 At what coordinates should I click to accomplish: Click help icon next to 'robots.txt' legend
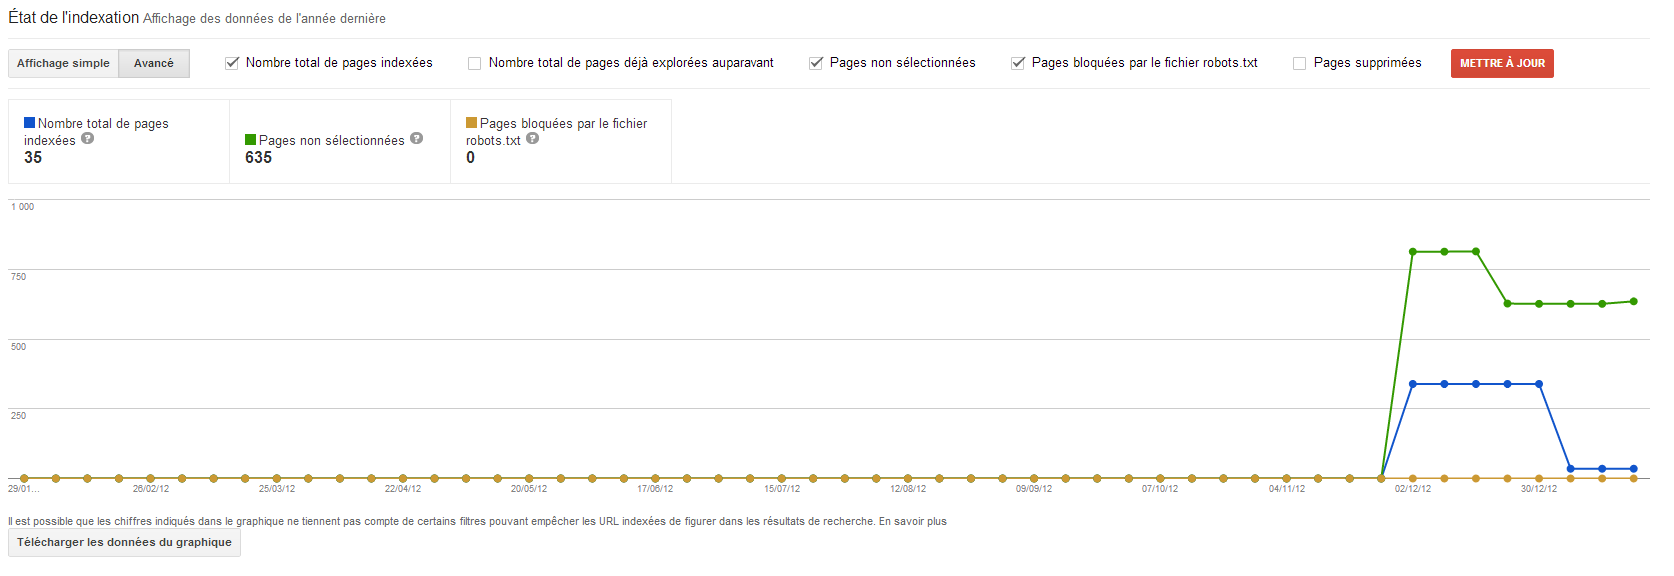[532, 139]
